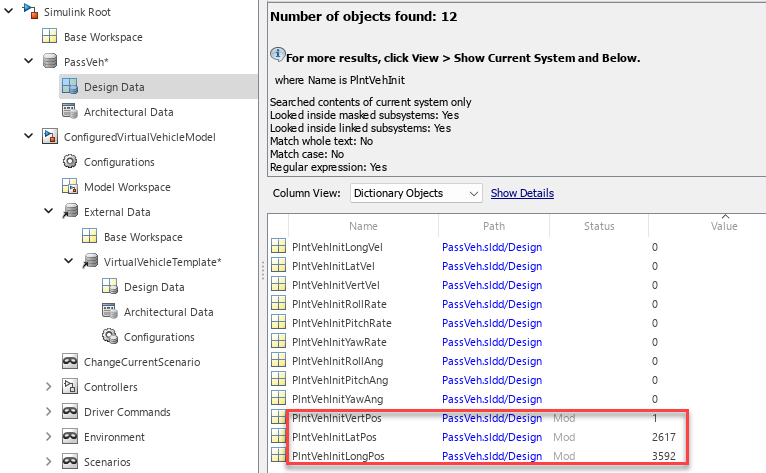This screenshot has height=473, width=766.
Task: Sort by the Name column header
Action: click(363, 227)
